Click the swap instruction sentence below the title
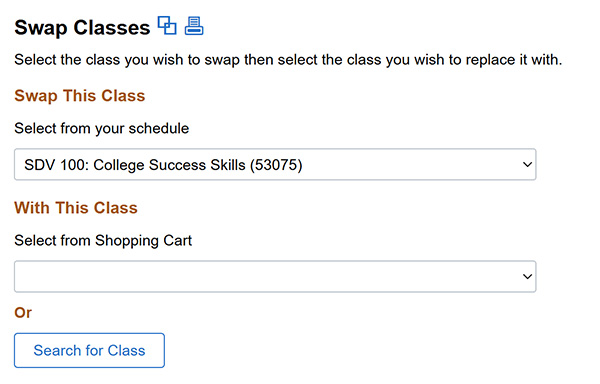This screenshot has height=384, width=600. [288, 60]
